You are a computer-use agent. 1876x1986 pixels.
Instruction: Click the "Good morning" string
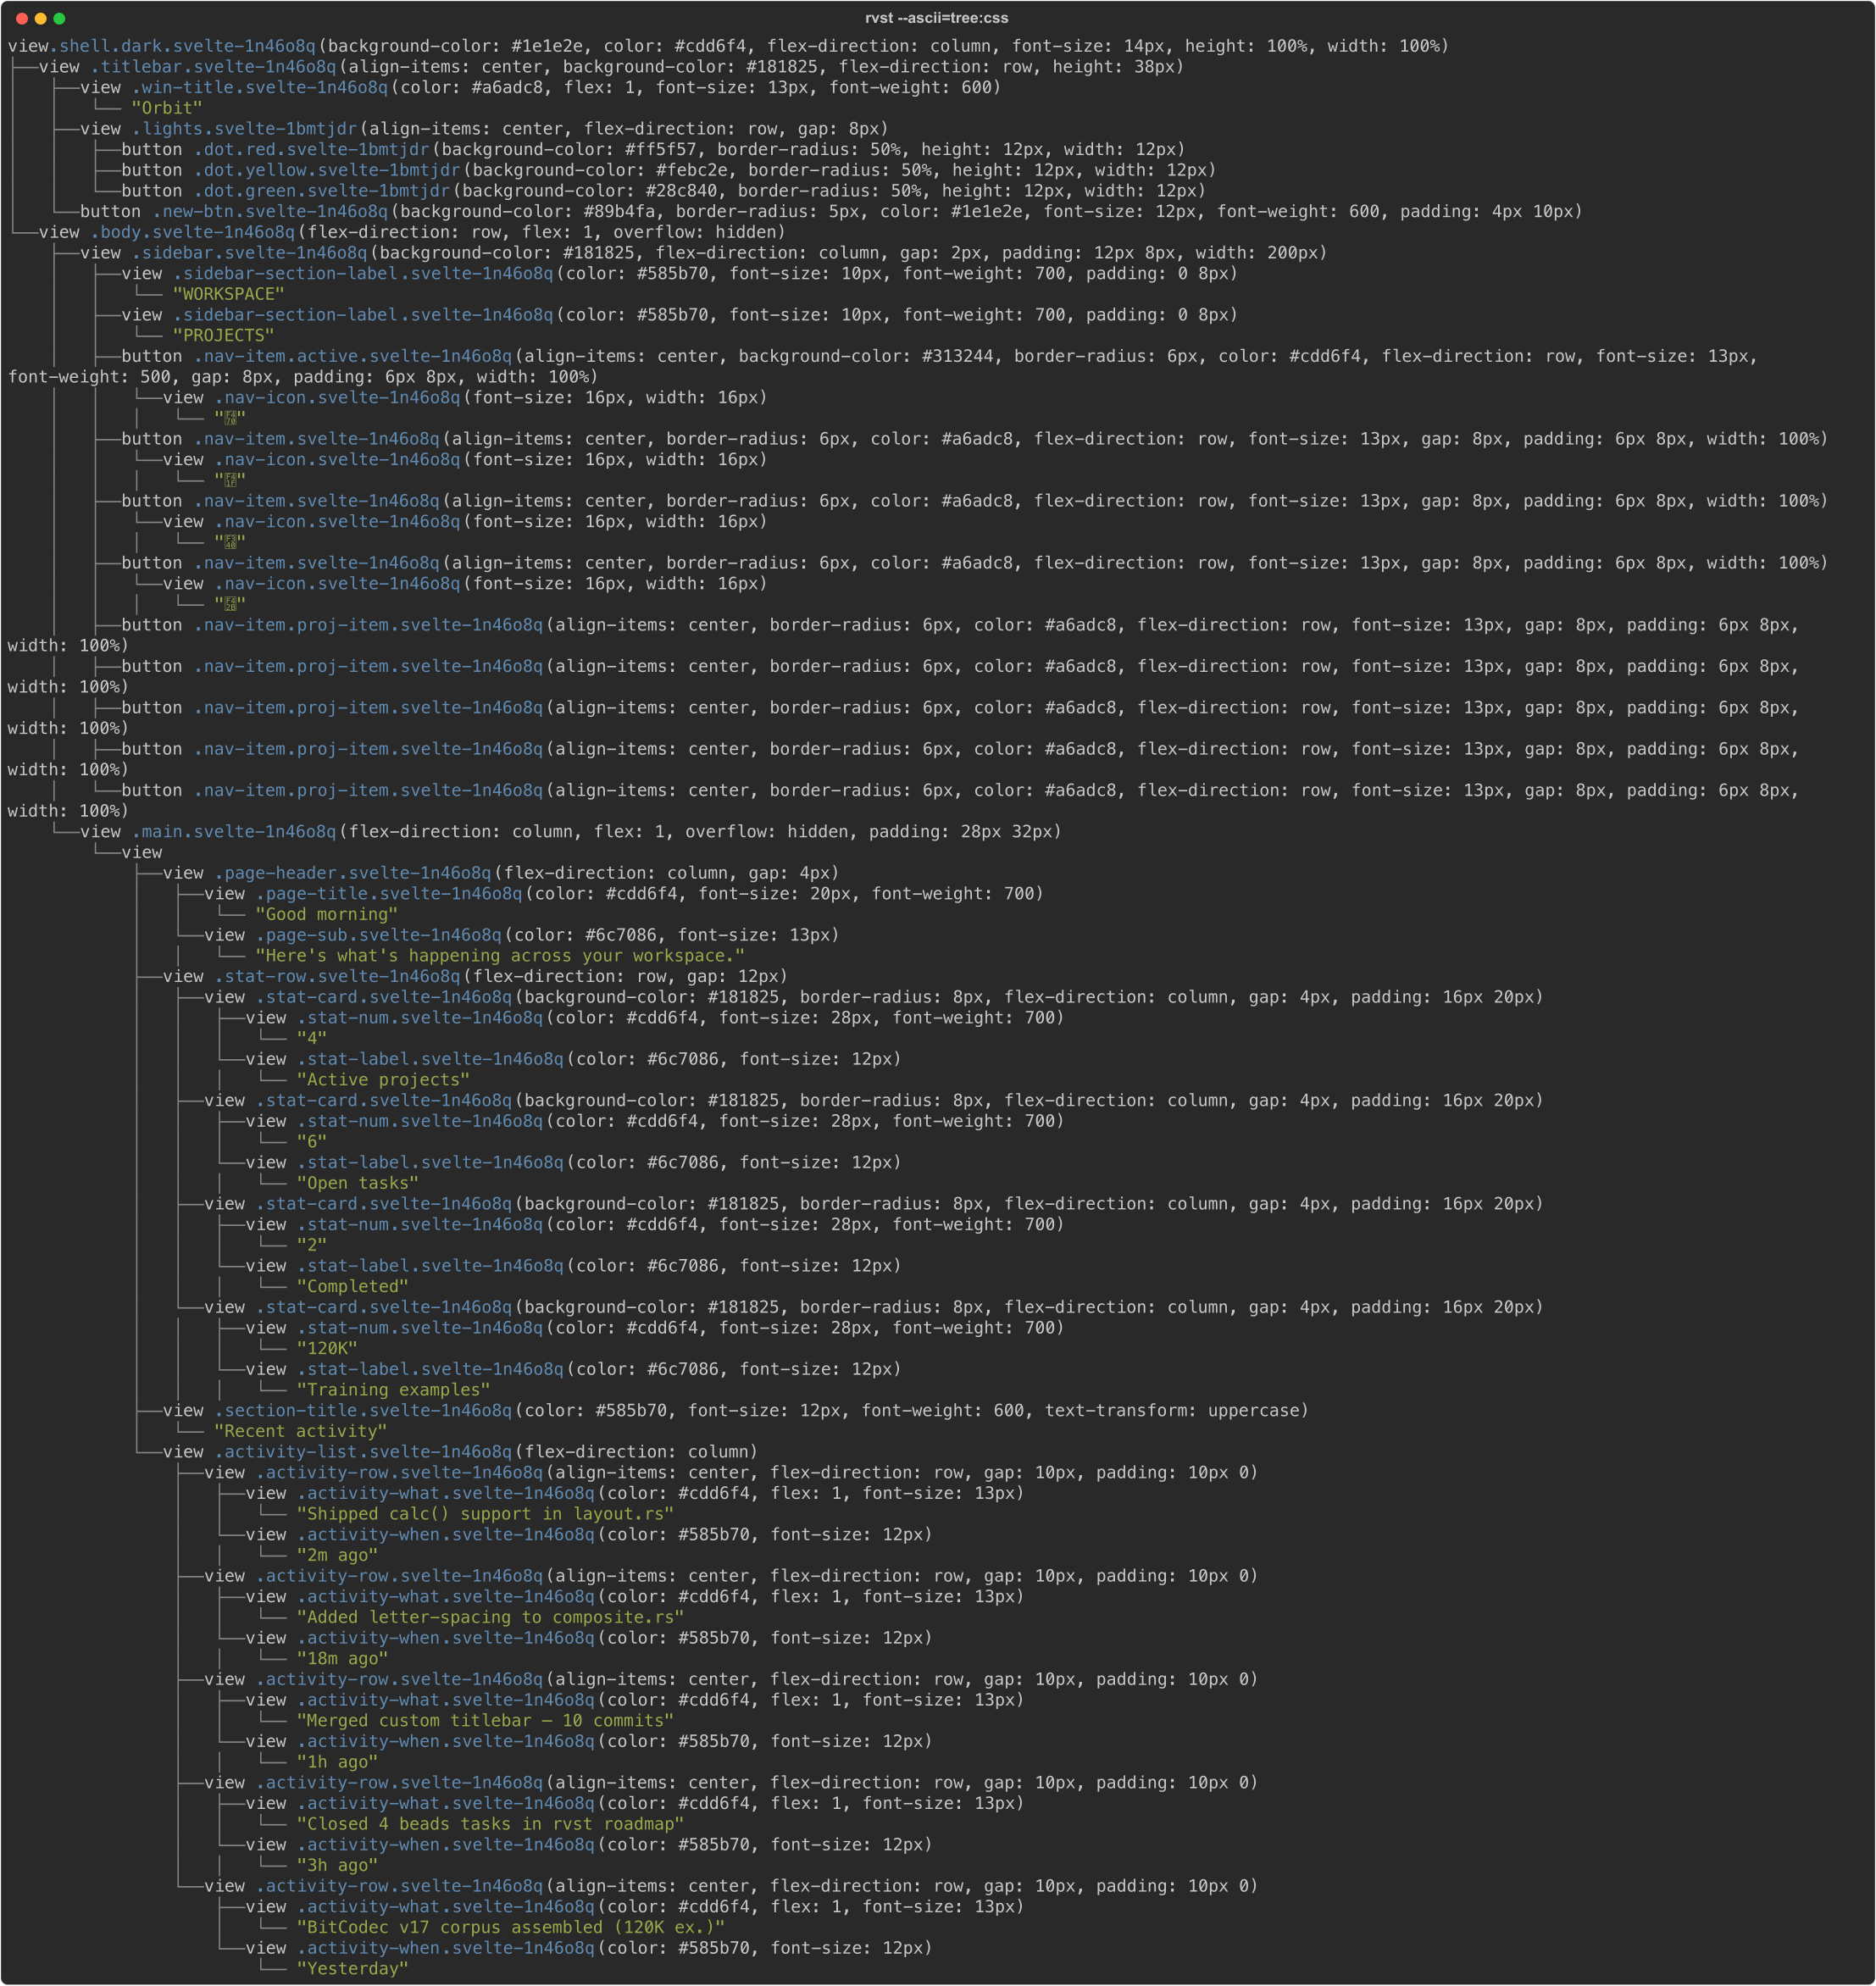click(x=327, y=915)
